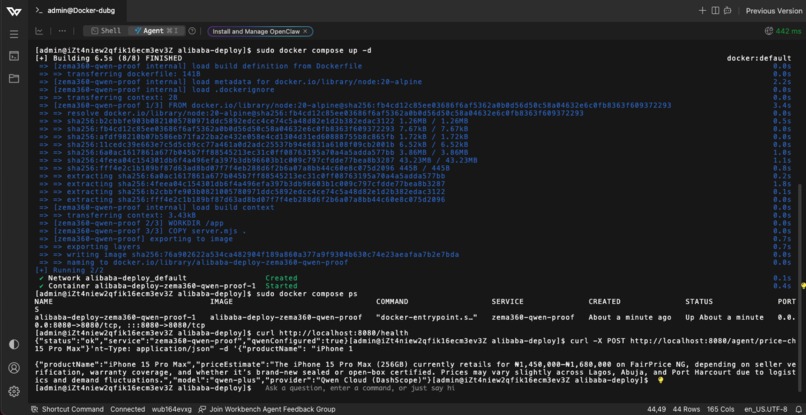
Task: Open the settings gear icon
Action: [14, 391]
